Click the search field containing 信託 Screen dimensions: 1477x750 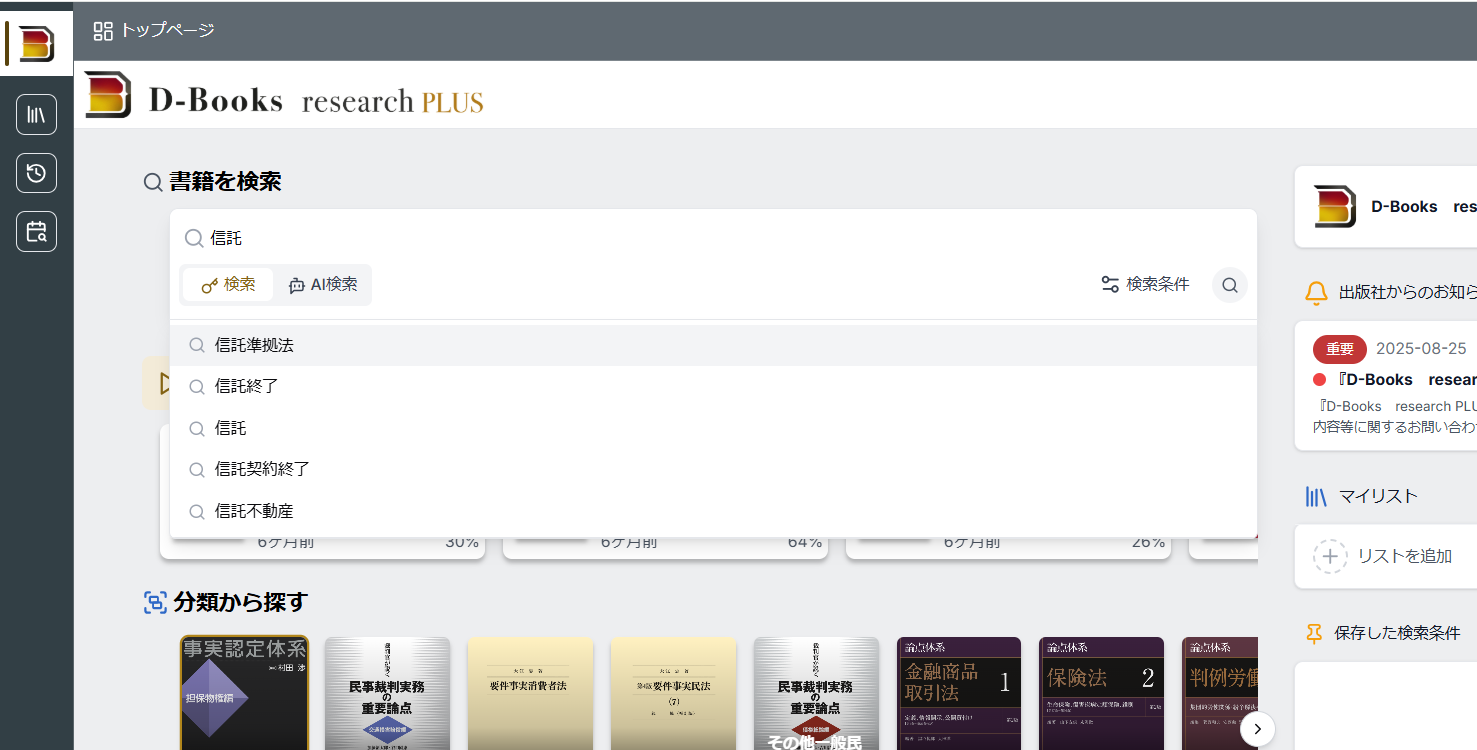[713, 238]
